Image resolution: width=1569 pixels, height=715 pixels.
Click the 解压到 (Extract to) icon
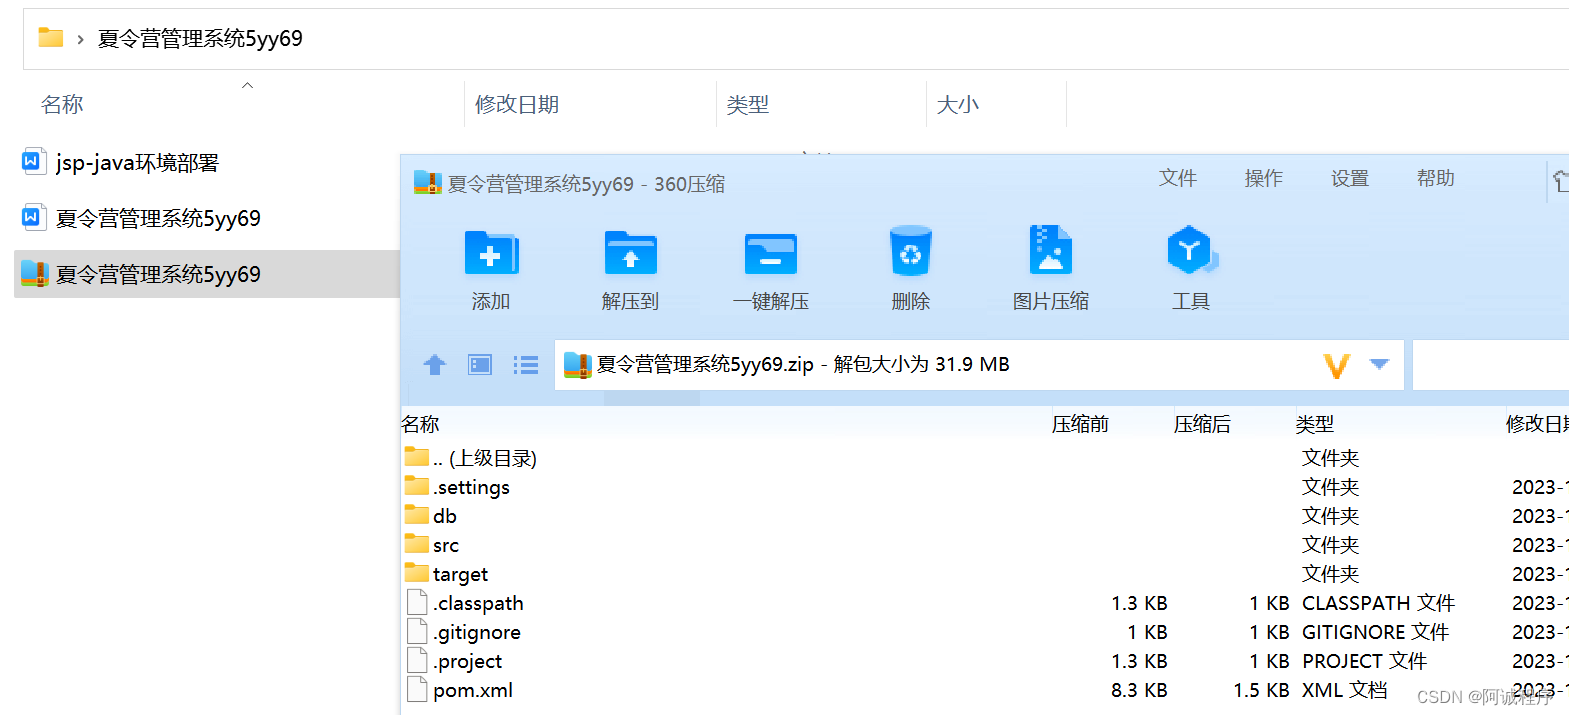click(630, 253)
